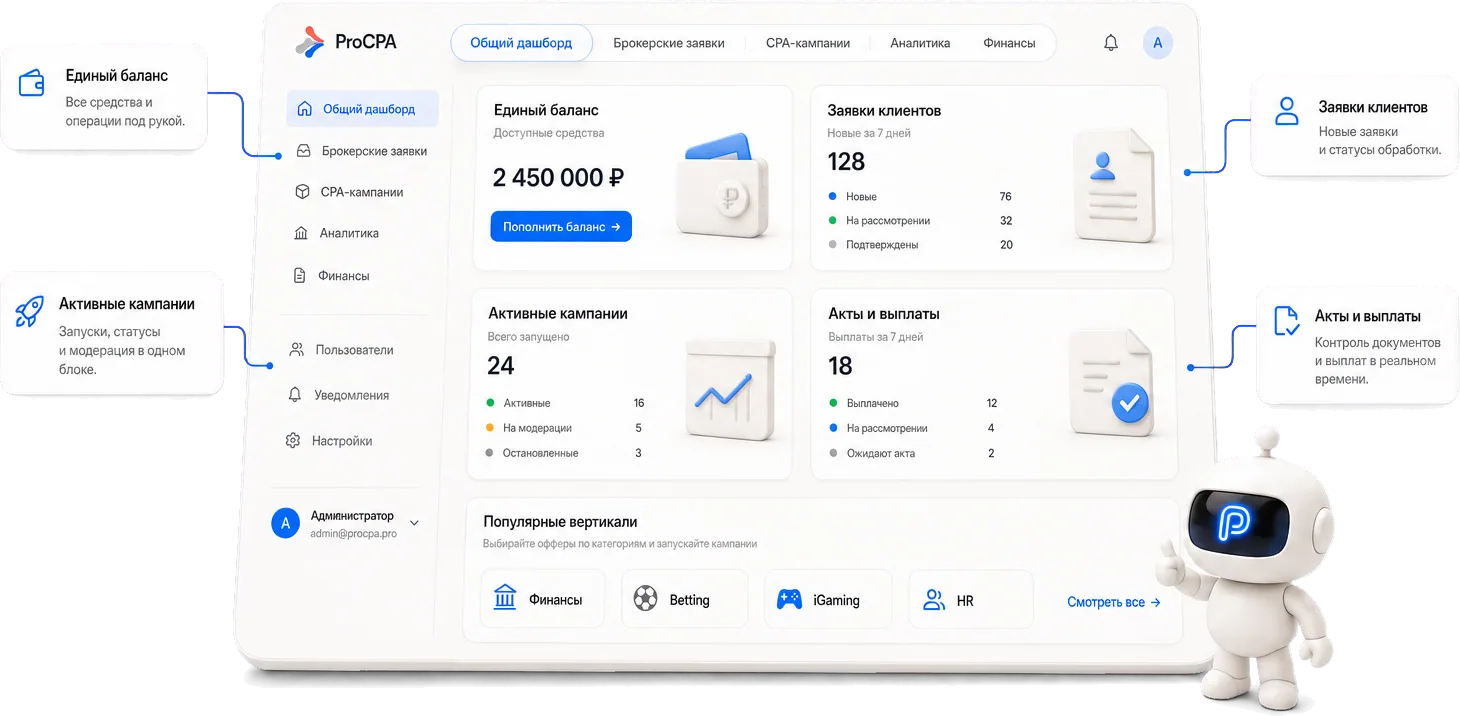Click the rocket icon in Активные кампании callout
1460x716 pixels.
pos(29,311)
